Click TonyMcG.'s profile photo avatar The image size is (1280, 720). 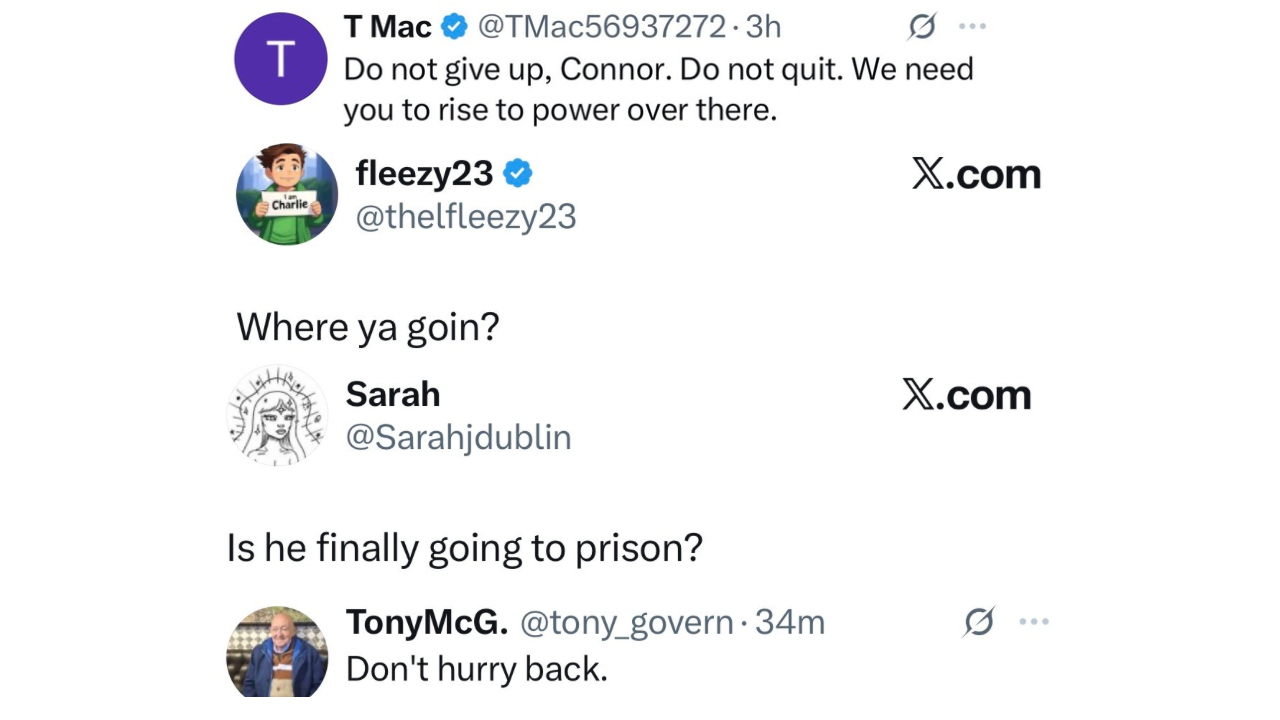pos(277,652)
